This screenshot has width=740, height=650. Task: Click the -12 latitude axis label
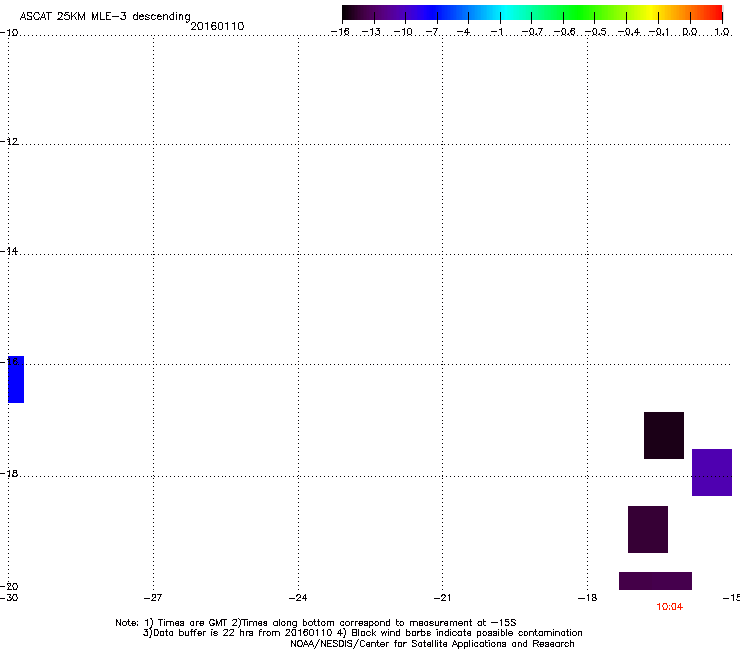[9, 142]
